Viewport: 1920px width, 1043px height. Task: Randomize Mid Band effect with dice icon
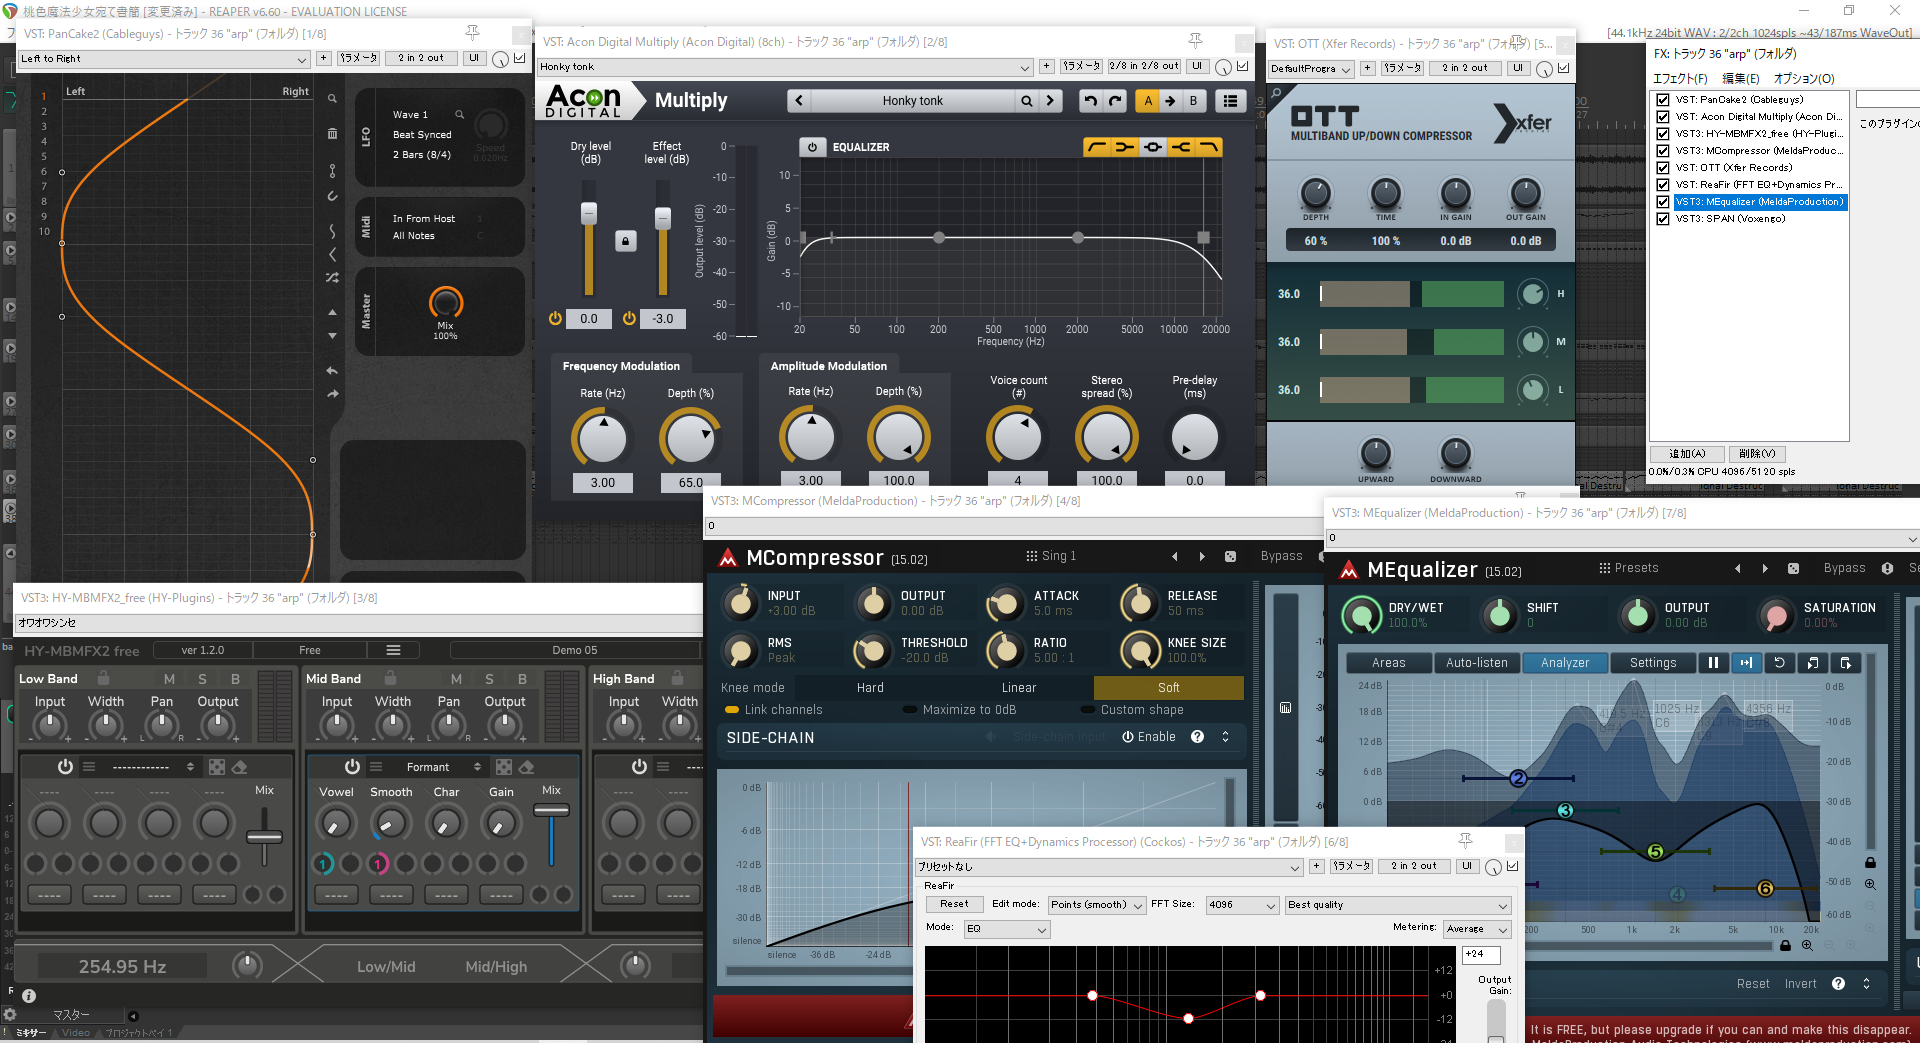pyautogui.click(x=503, y=767)
